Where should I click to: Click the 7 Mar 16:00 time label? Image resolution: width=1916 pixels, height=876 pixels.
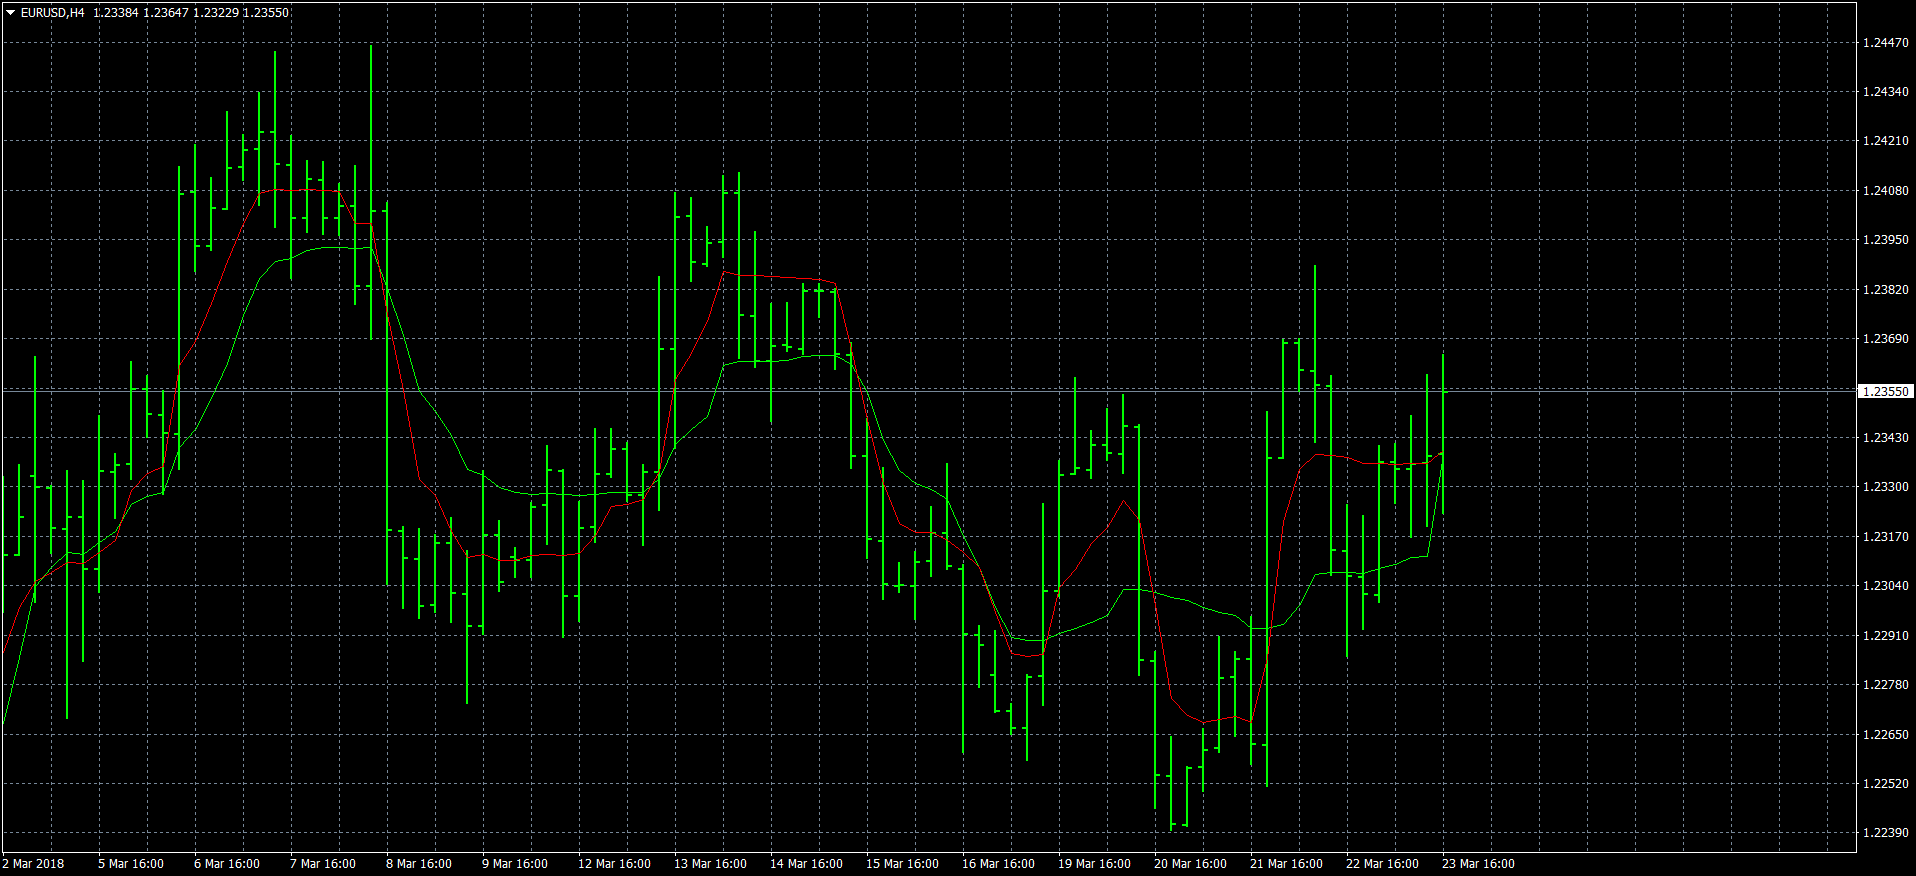tap(323, 864)
